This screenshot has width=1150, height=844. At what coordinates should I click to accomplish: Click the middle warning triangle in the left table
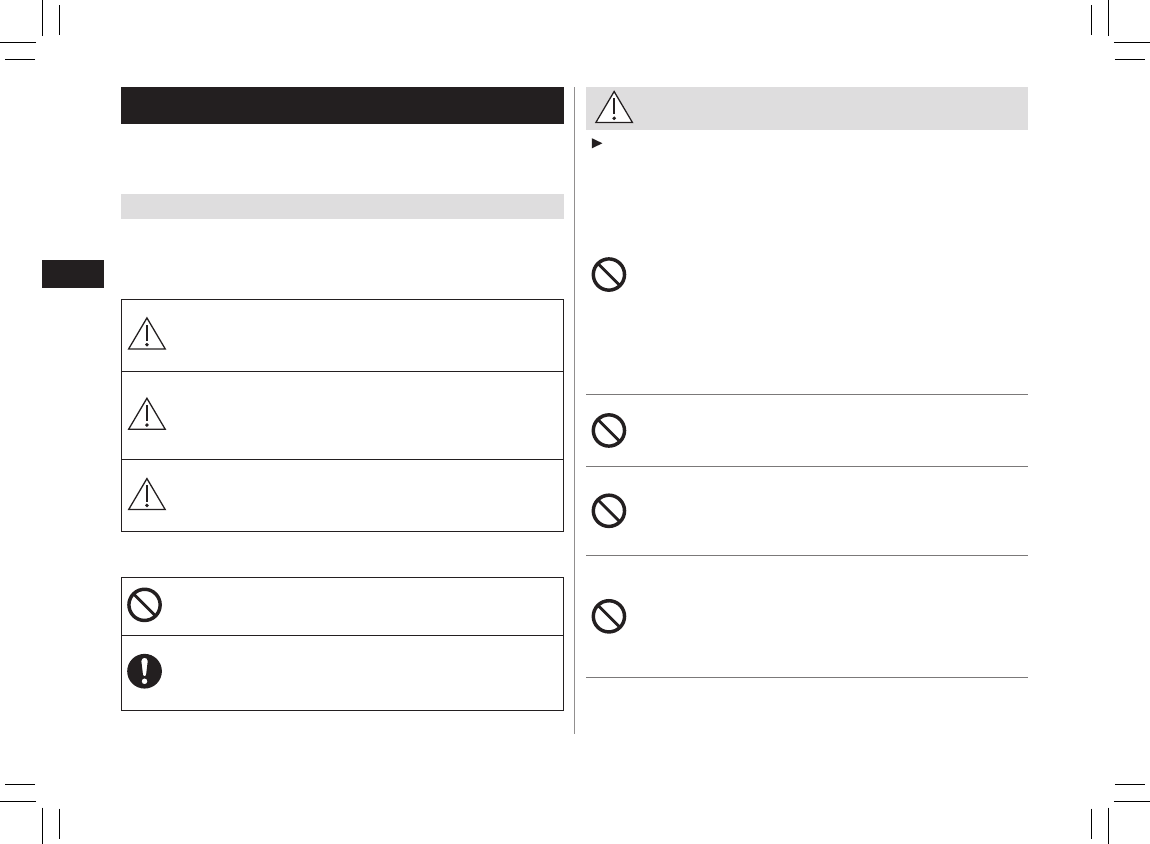[x=147, y=413]
